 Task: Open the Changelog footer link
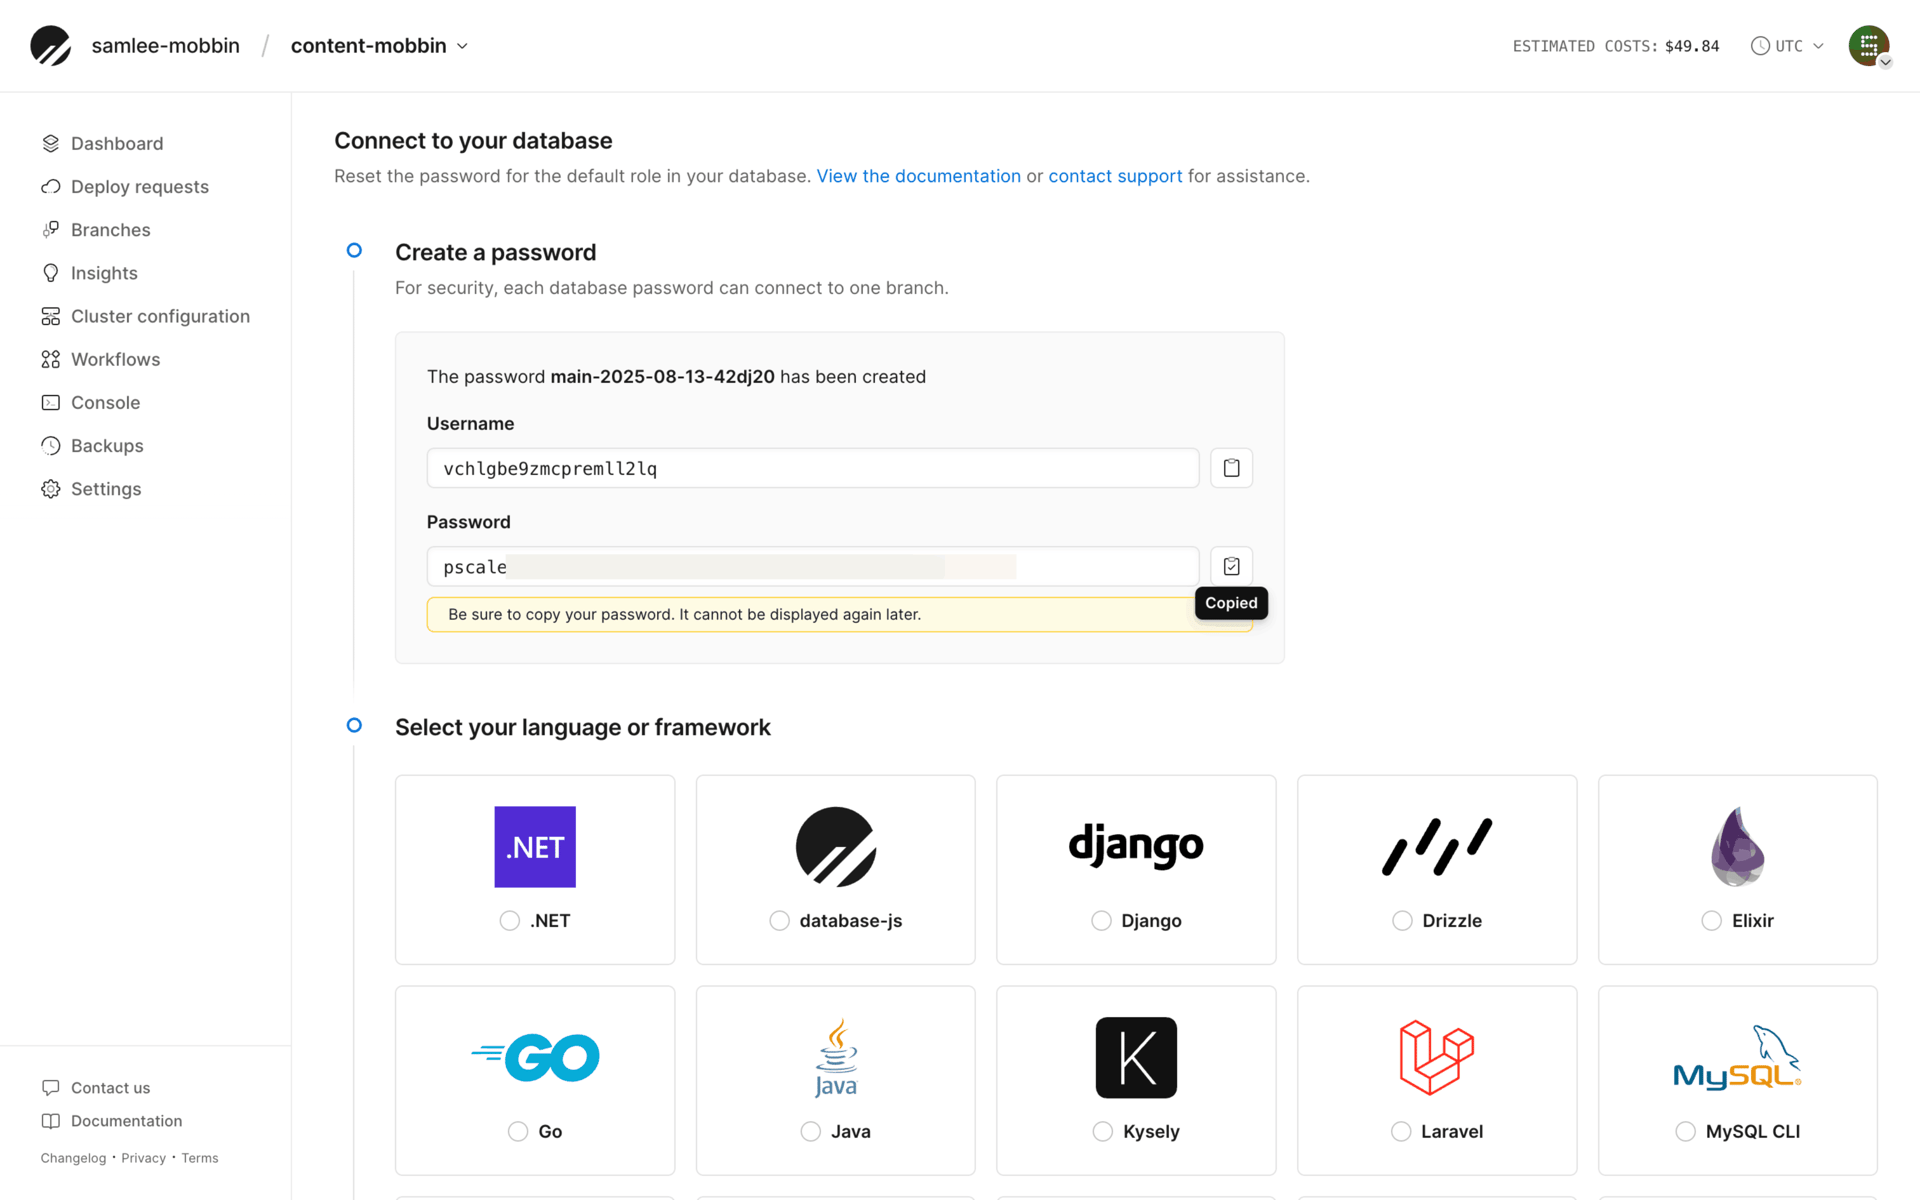click(x=73, y=1158)
